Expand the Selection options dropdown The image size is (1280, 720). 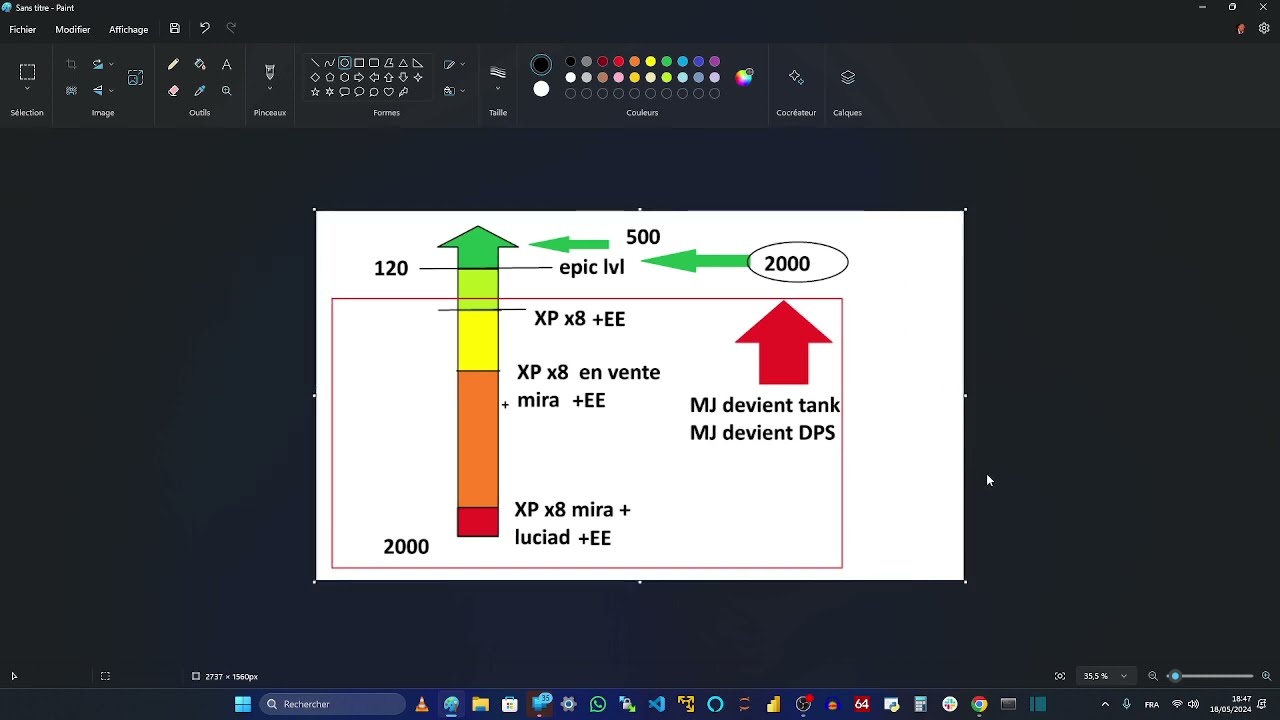click(x=27, y=90)
